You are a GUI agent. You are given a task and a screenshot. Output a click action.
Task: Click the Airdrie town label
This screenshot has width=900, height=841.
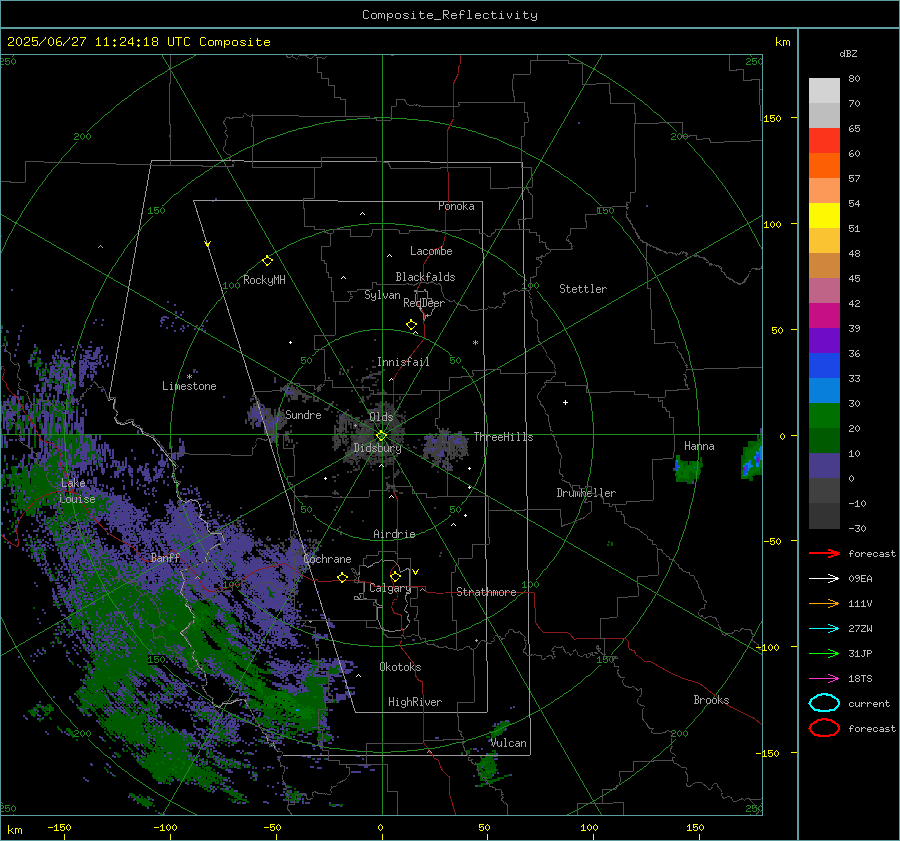[x=394, y=534]
